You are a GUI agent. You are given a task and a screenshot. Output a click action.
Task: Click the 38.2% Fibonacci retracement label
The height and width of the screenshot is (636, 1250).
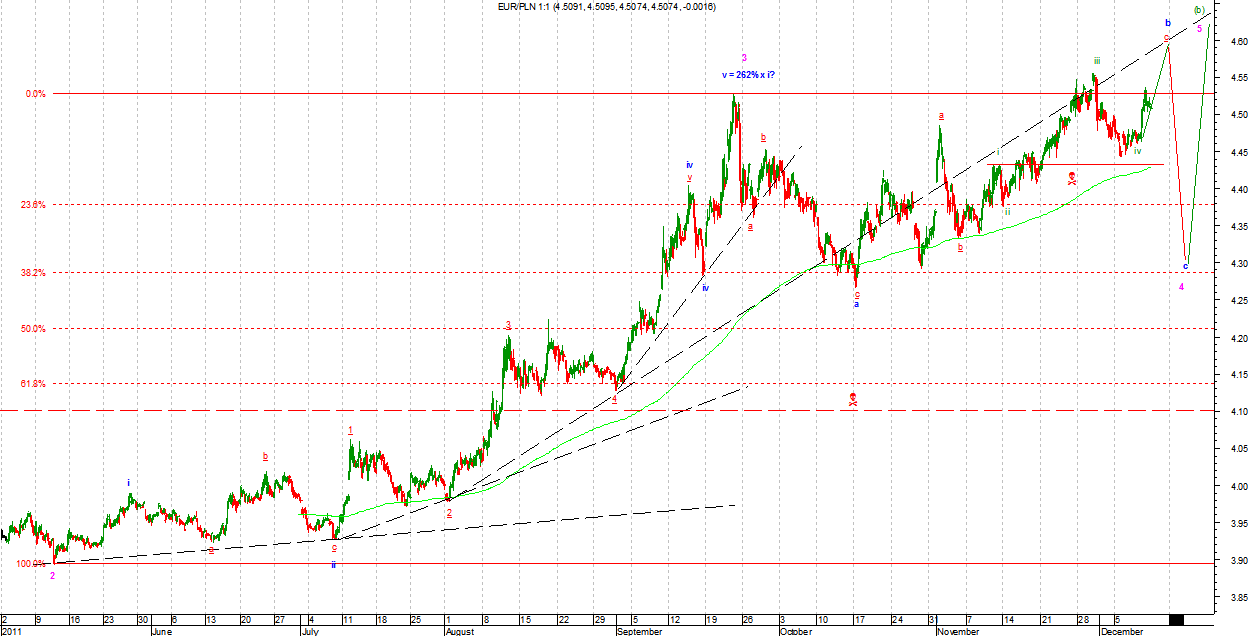(x=34, y=272)
